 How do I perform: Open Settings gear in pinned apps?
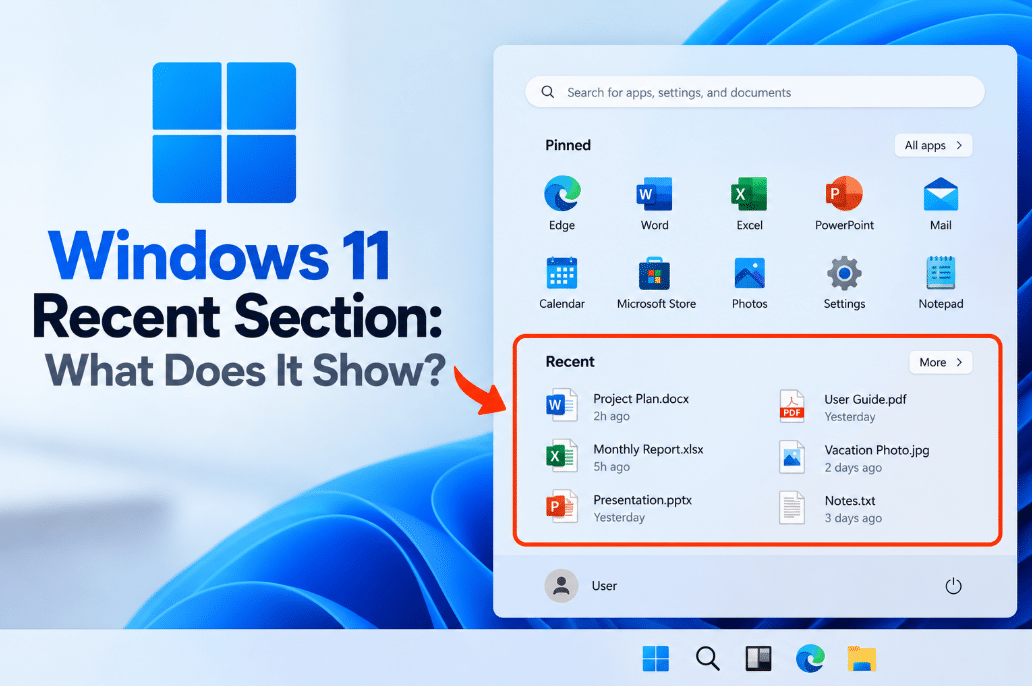[844, 273]
